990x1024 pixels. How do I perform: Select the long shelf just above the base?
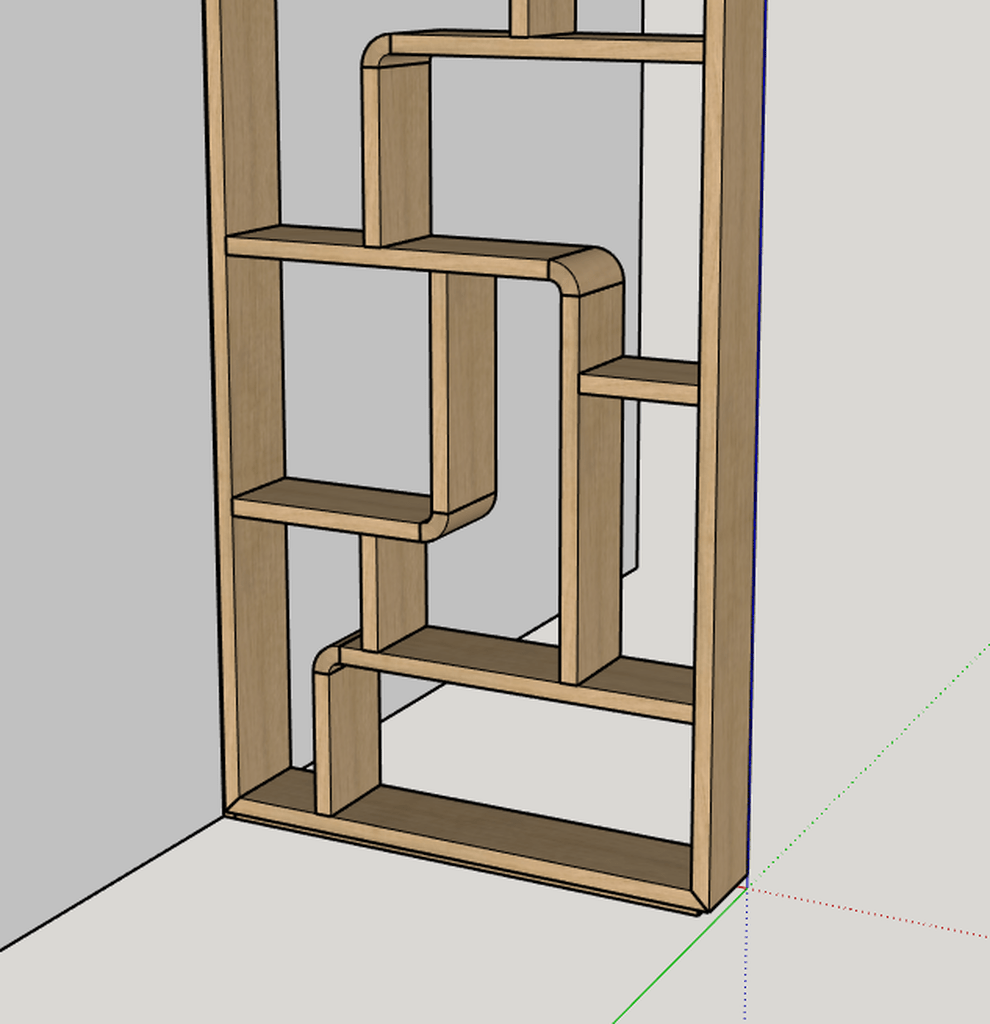tap(520, 670)
